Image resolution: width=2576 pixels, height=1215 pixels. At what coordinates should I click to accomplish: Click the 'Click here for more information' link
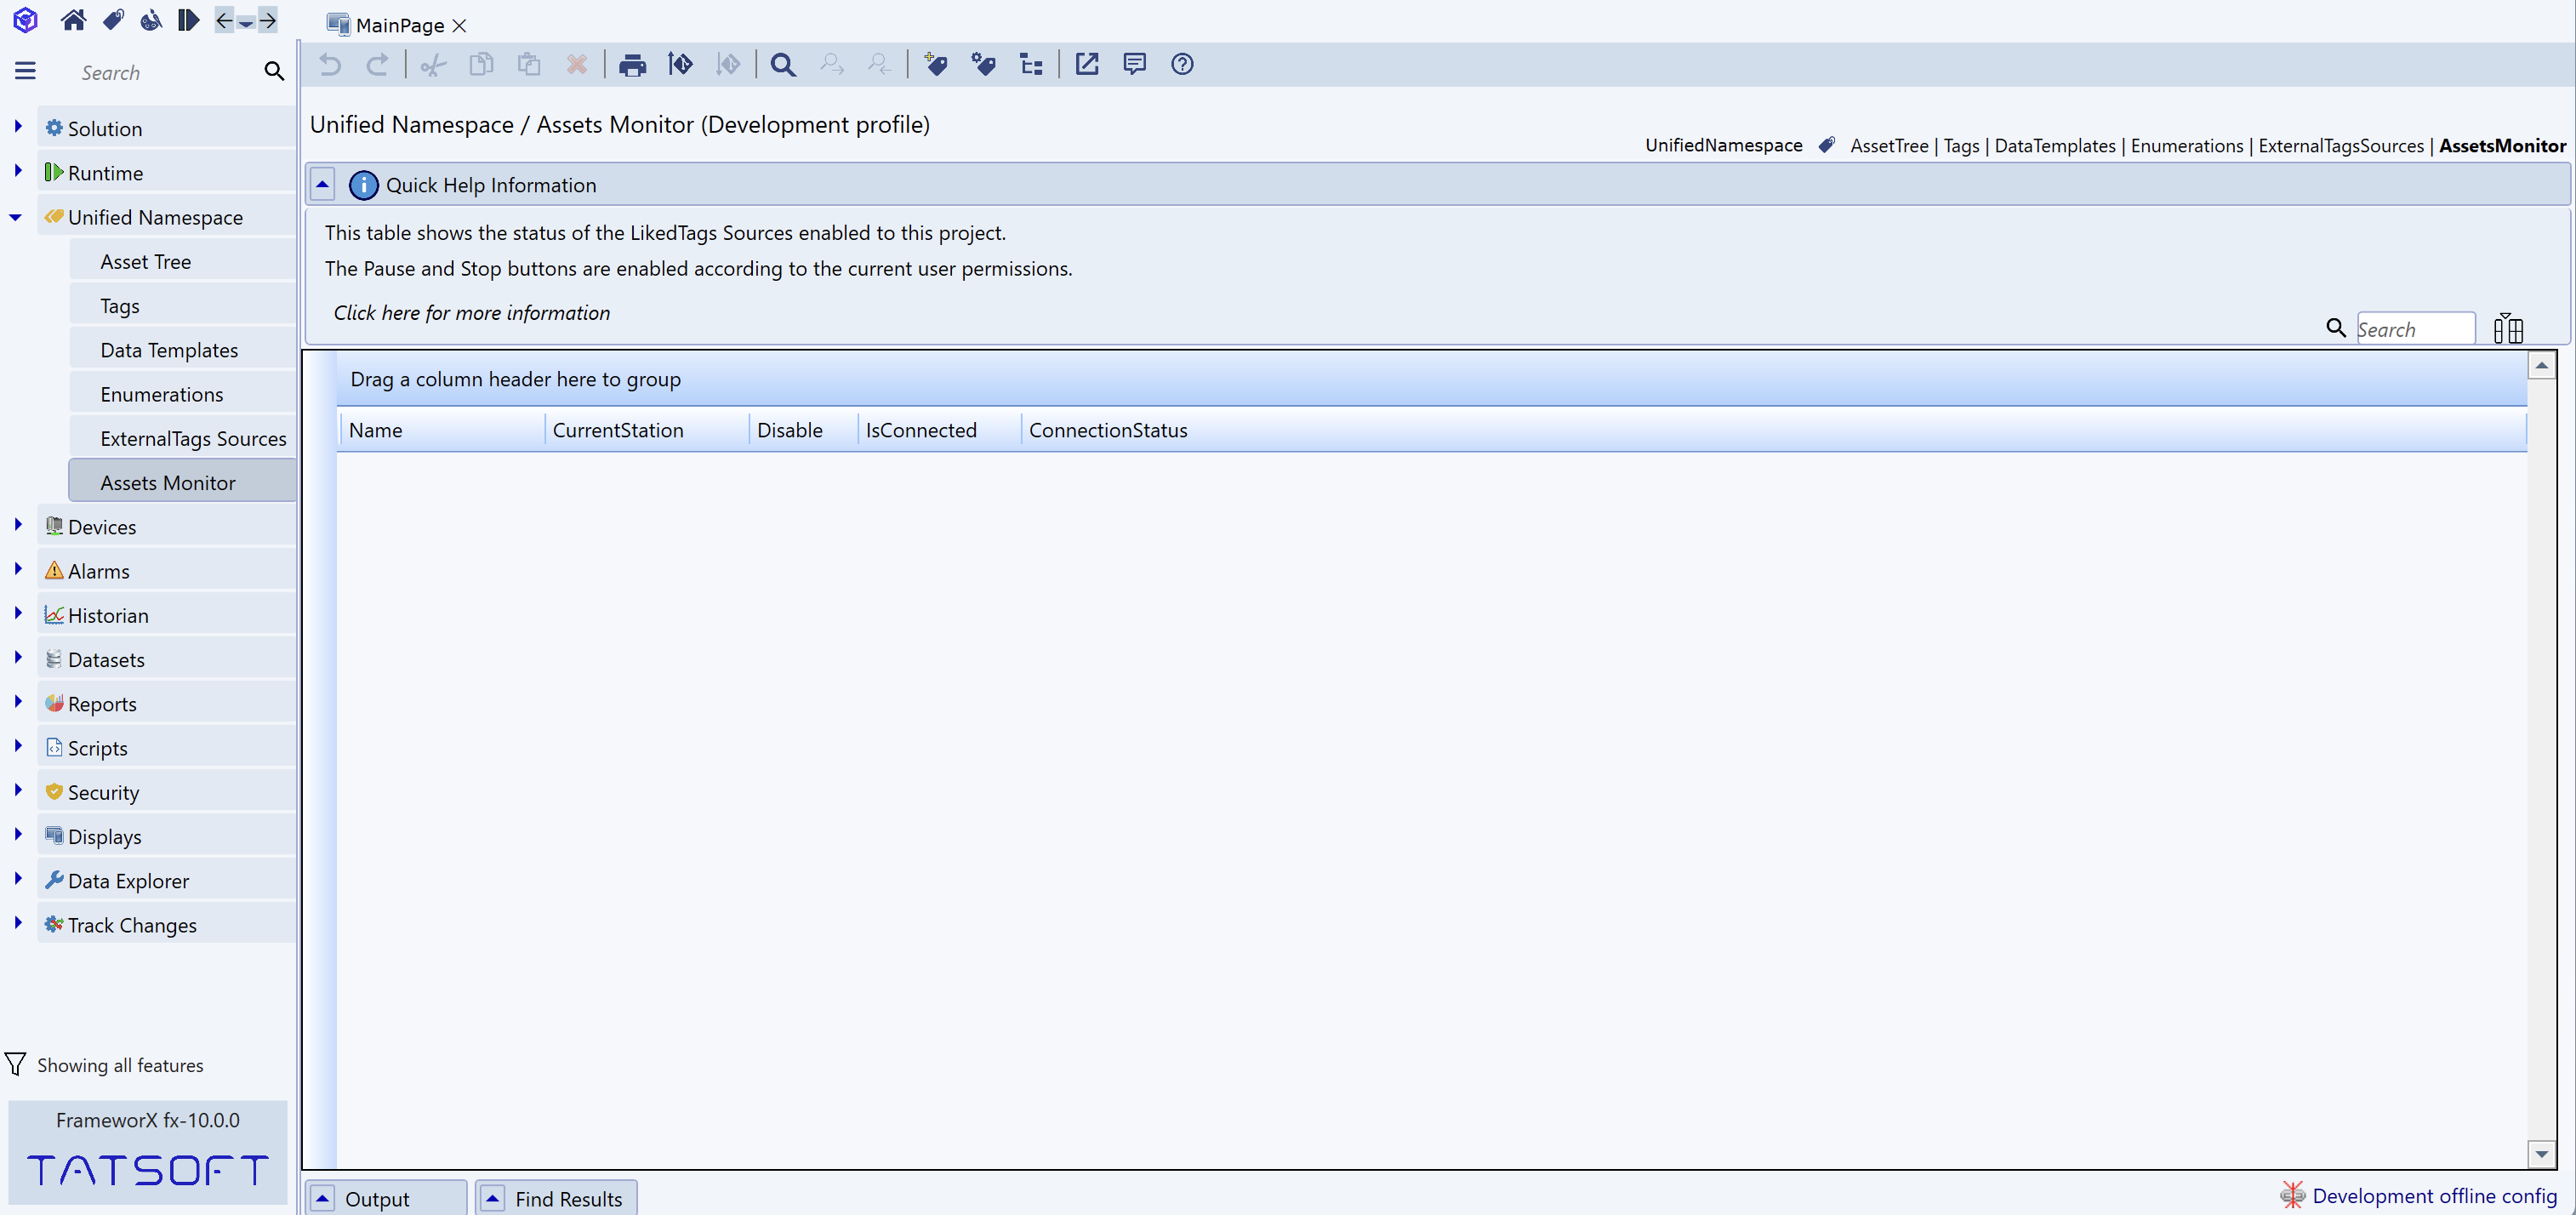pos(471,313)
